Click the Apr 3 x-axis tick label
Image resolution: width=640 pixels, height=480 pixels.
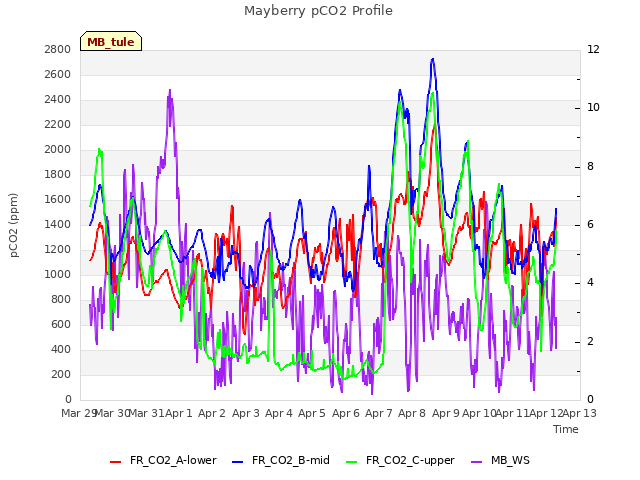(246, 413)
